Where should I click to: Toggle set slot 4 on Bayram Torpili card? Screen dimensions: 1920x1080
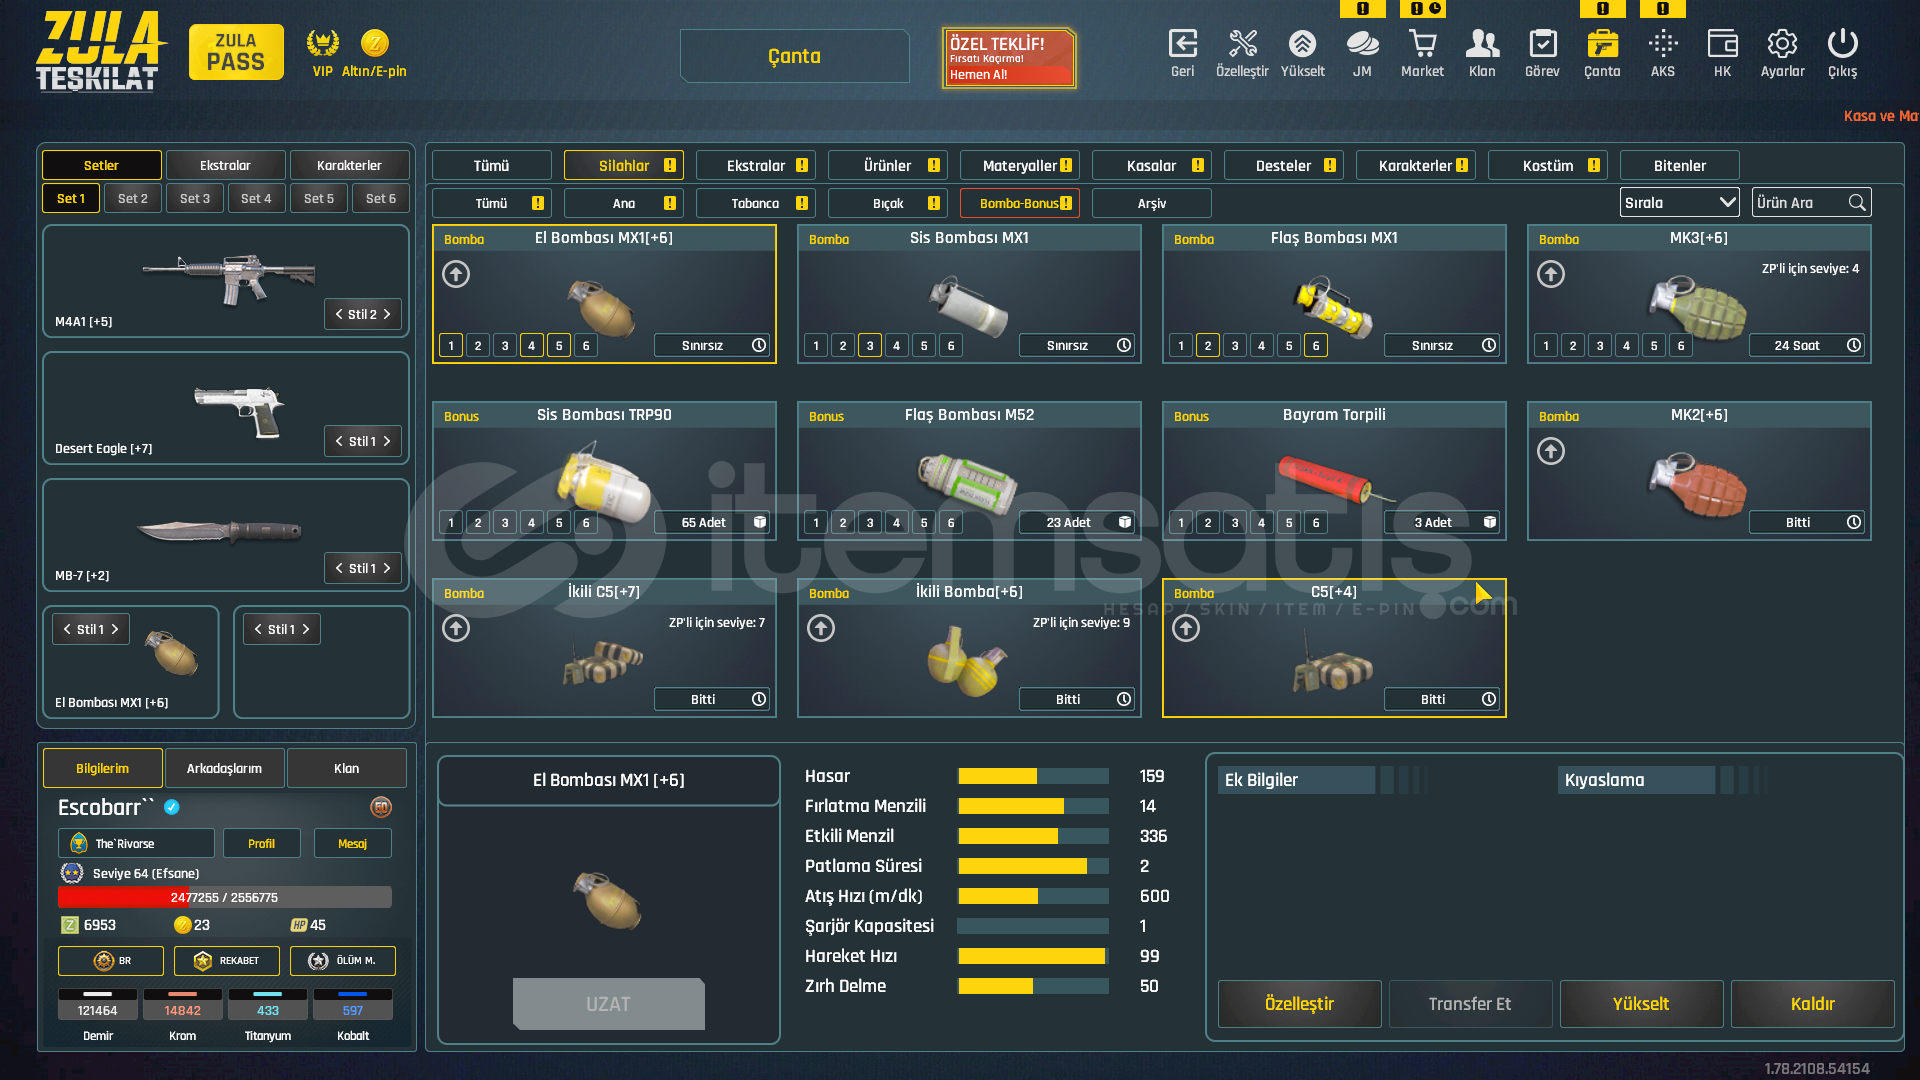(1262, 522)
